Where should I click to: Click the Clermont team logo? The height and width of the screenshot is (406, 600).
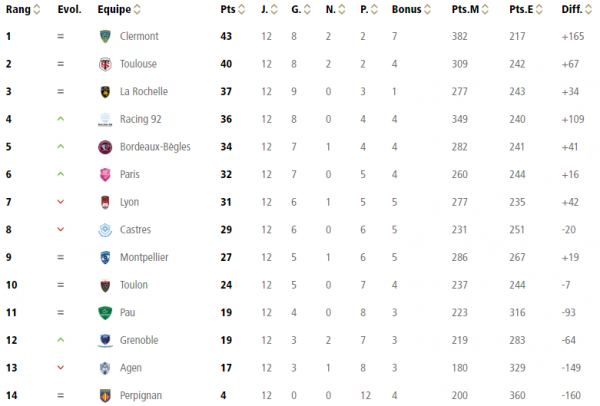[x=105, y=36]
